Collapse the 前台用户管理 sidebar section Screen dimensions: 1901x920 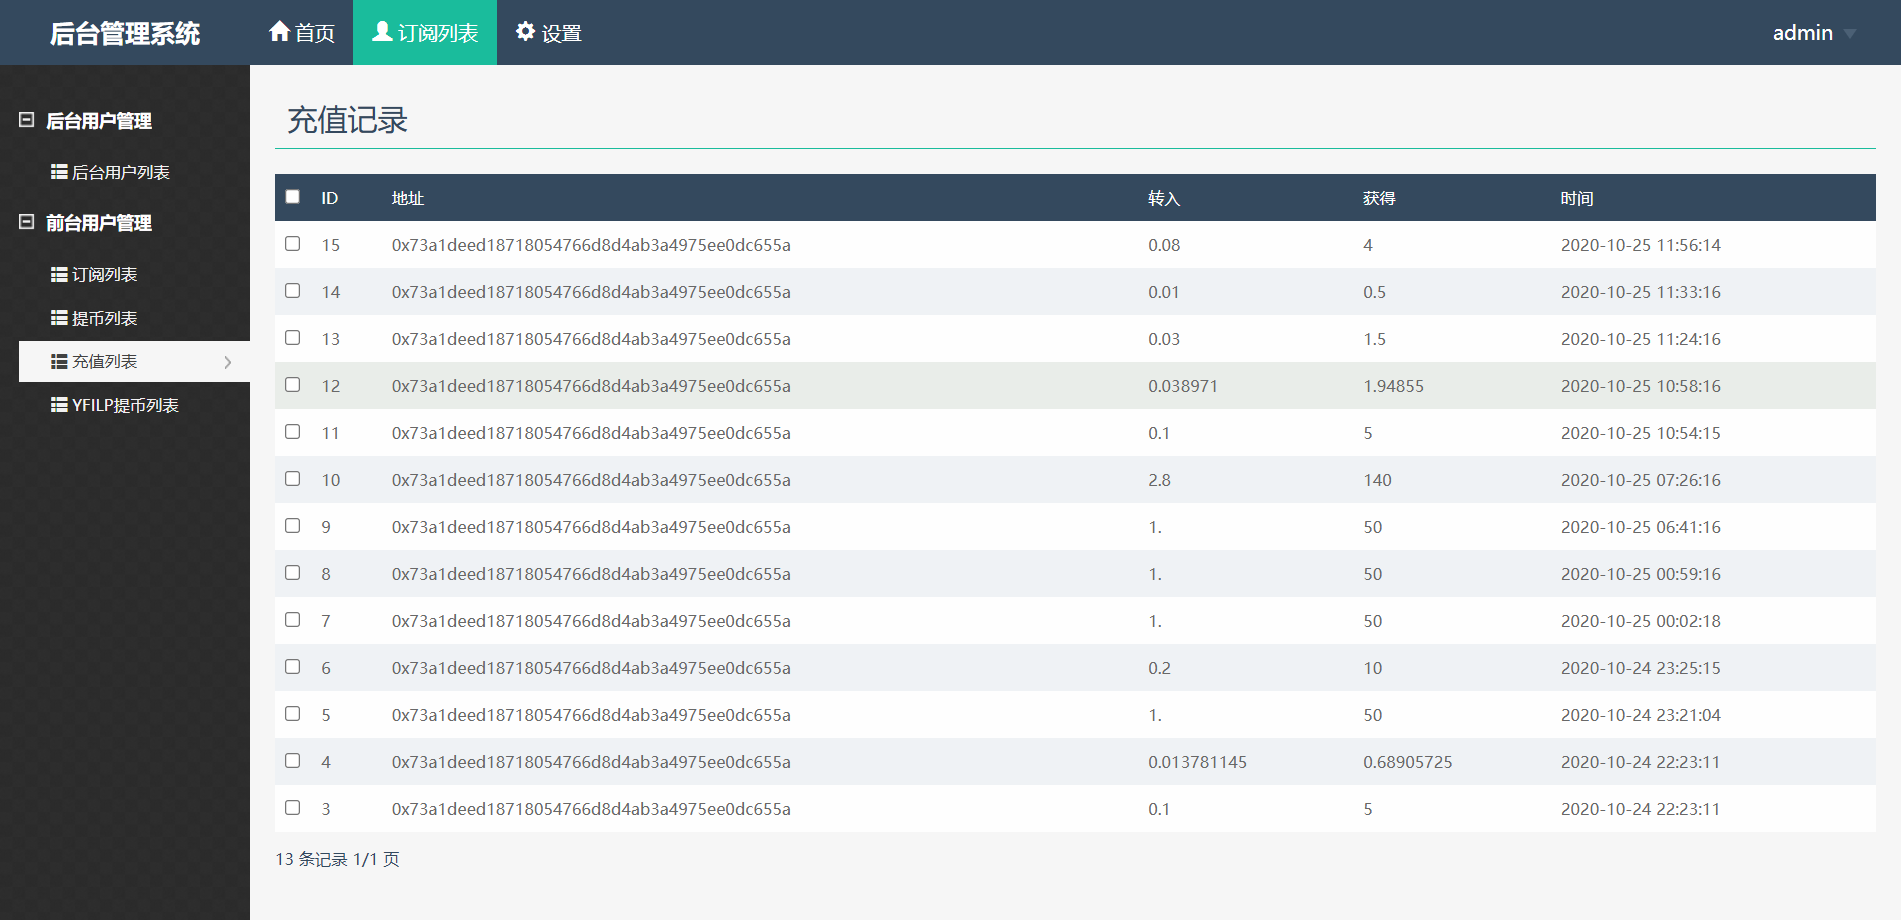(x=27, y=222)
